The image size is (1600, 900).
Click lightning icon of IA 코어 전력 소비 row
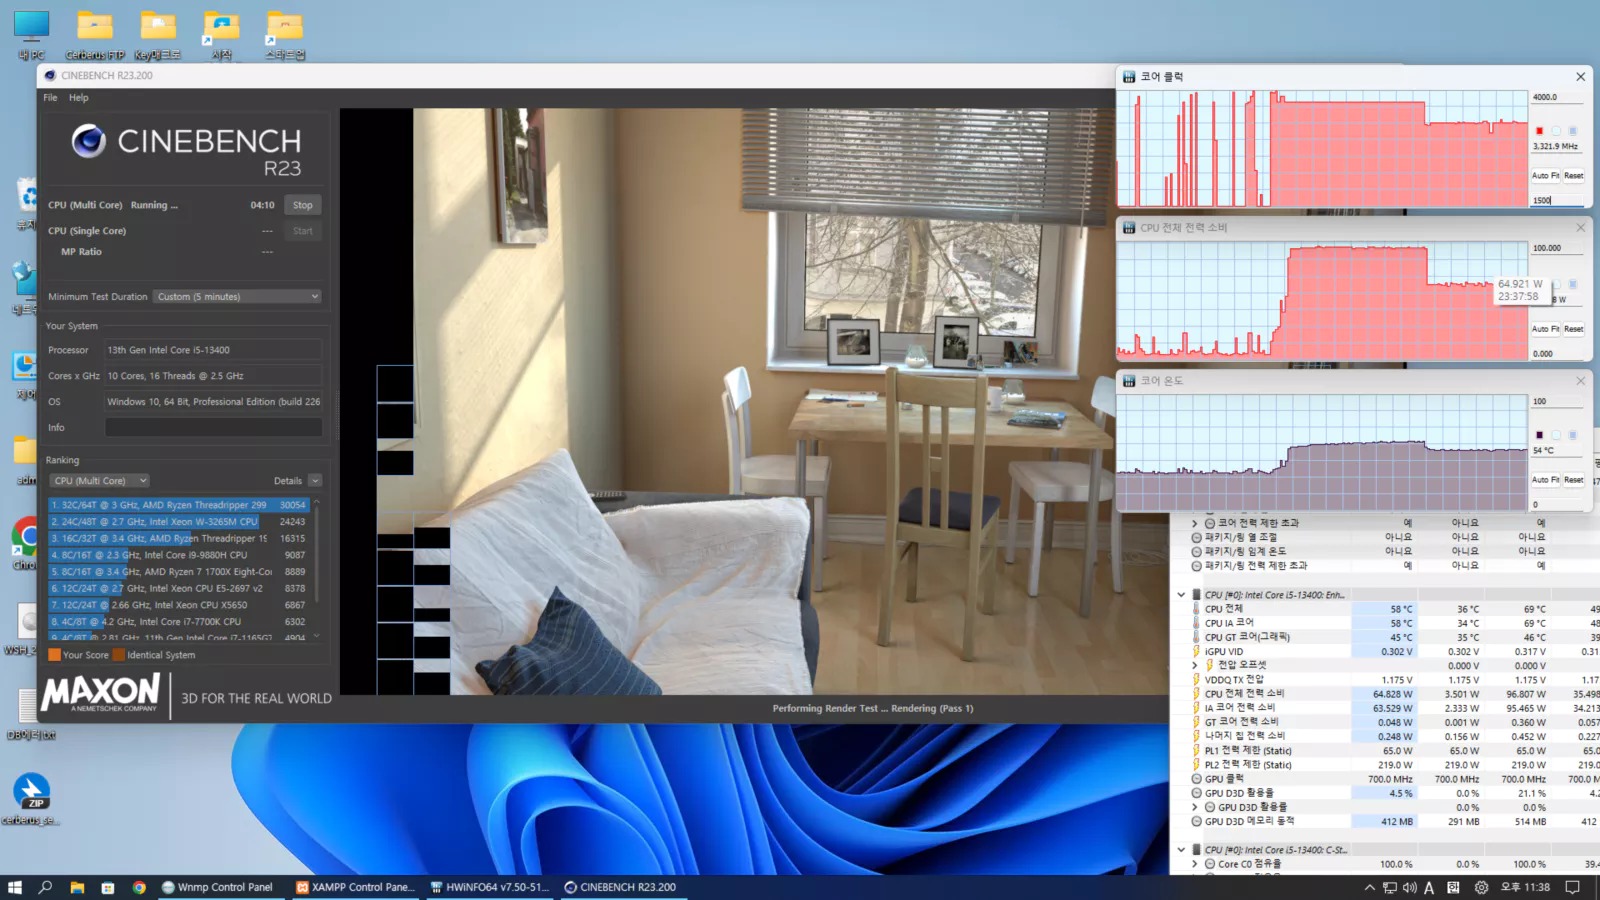coord(1196,708)
